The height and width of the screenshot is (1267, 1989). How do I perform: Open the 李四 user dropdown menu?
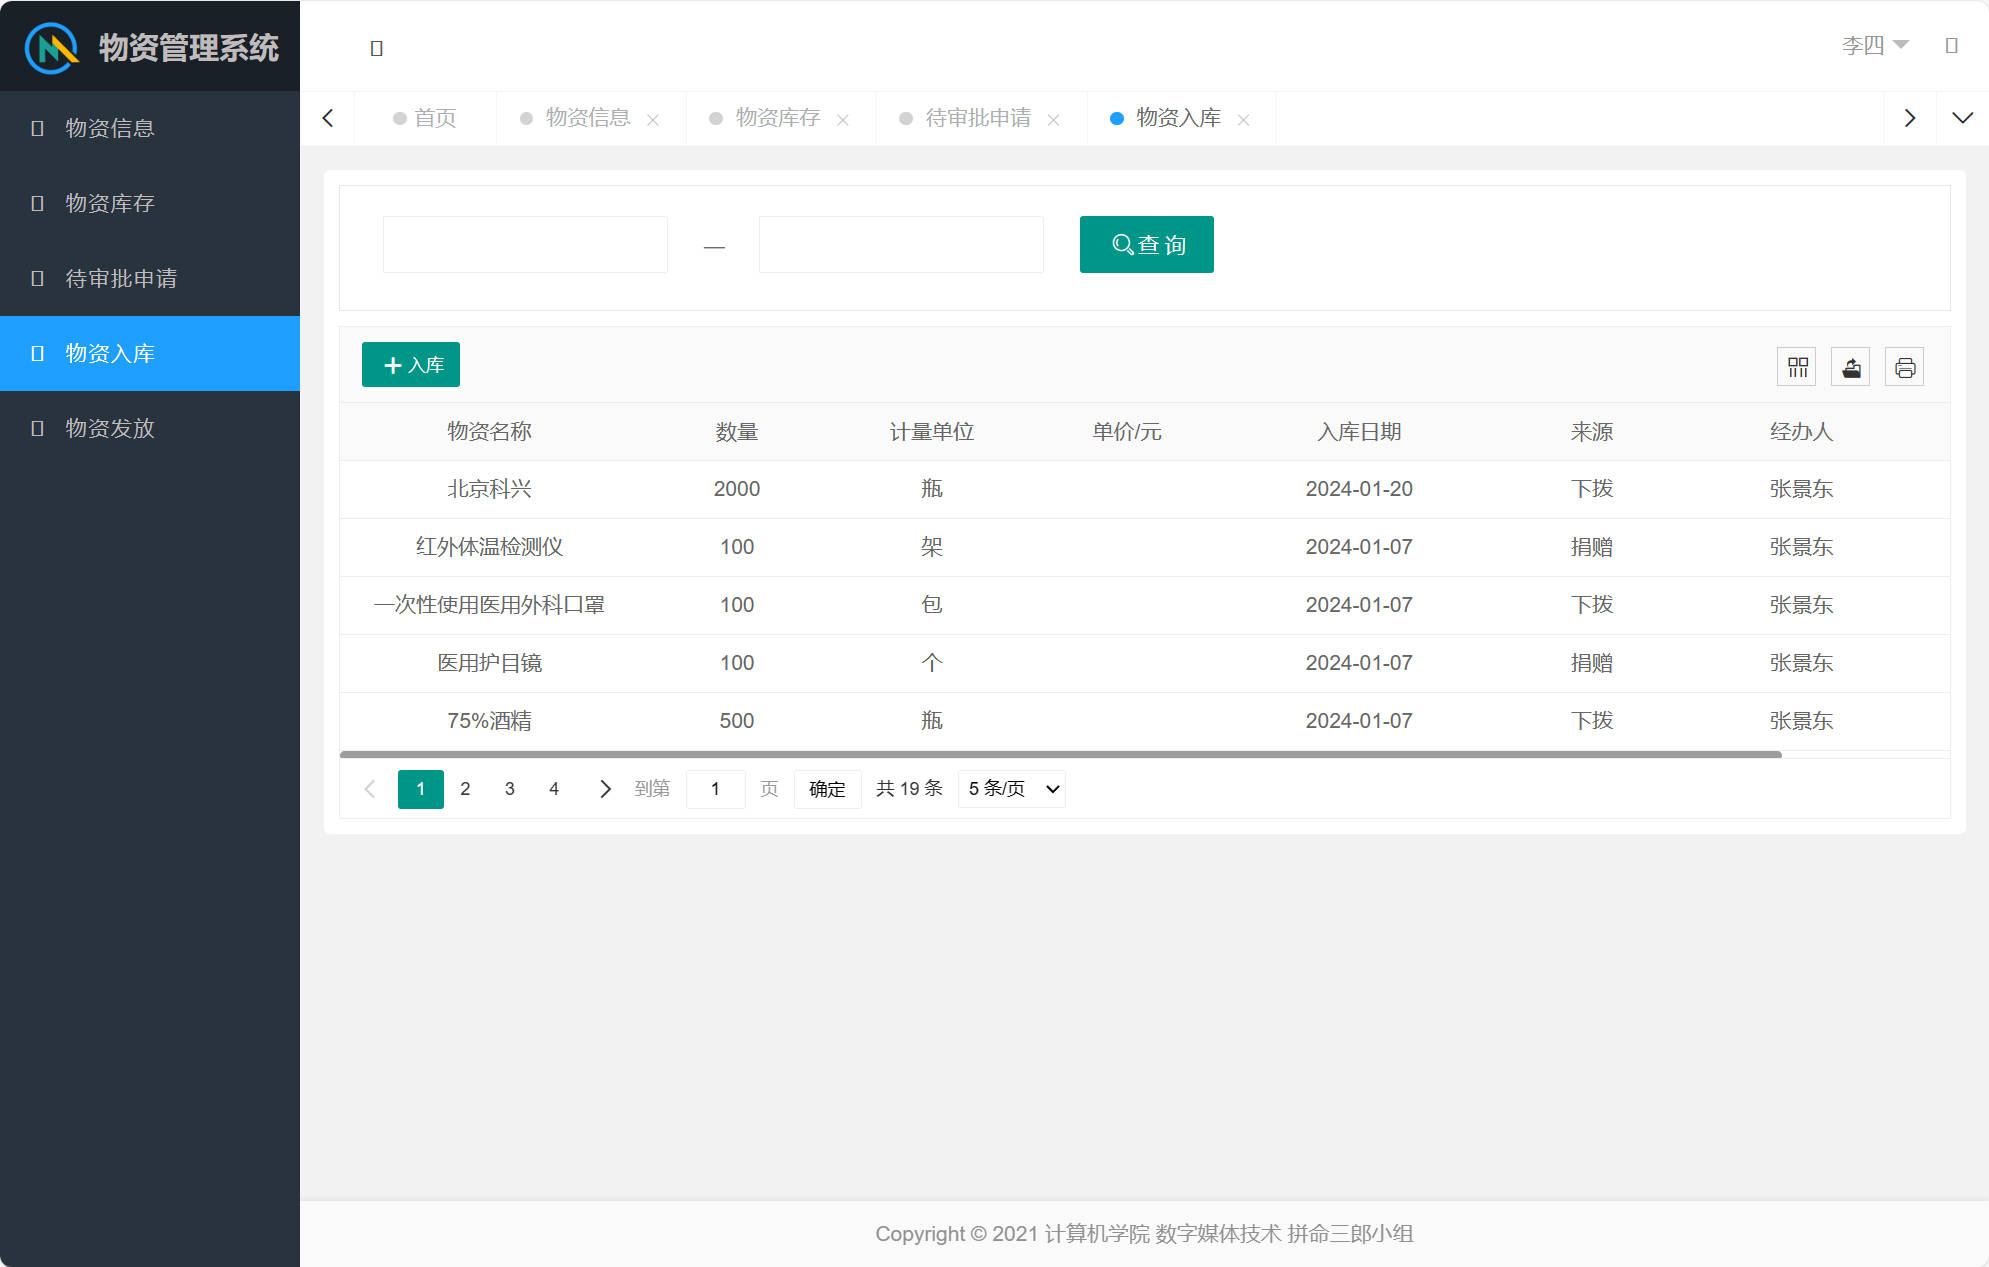pos(1875,45)
